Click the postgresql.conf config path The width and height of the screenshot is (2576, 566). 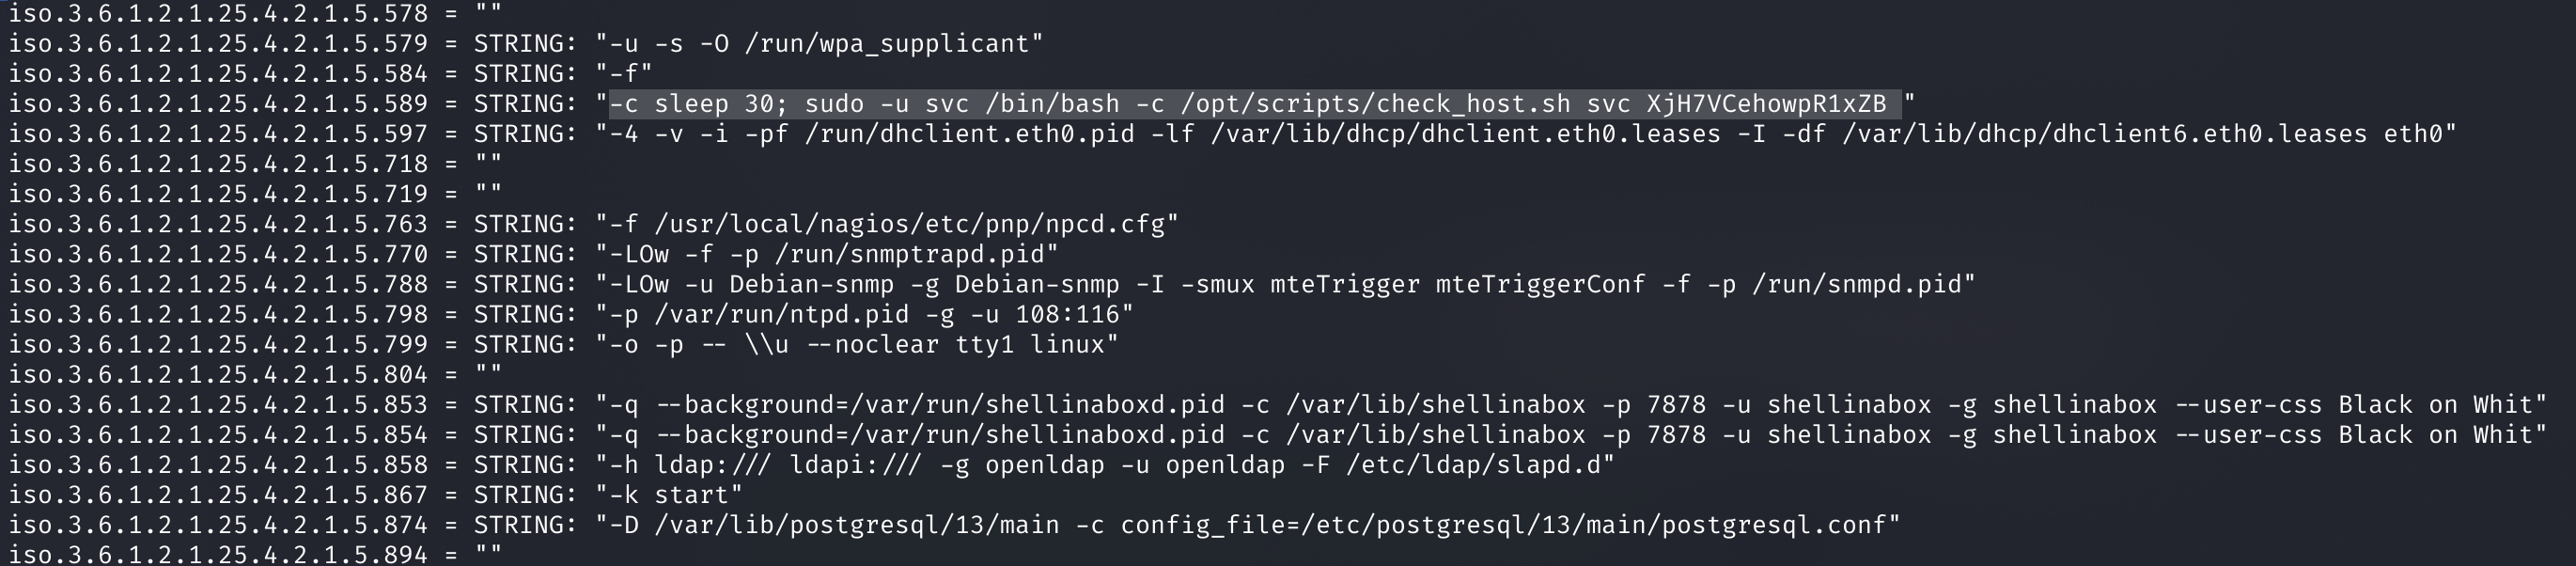pyautogui.click(x=1593, y=524)
